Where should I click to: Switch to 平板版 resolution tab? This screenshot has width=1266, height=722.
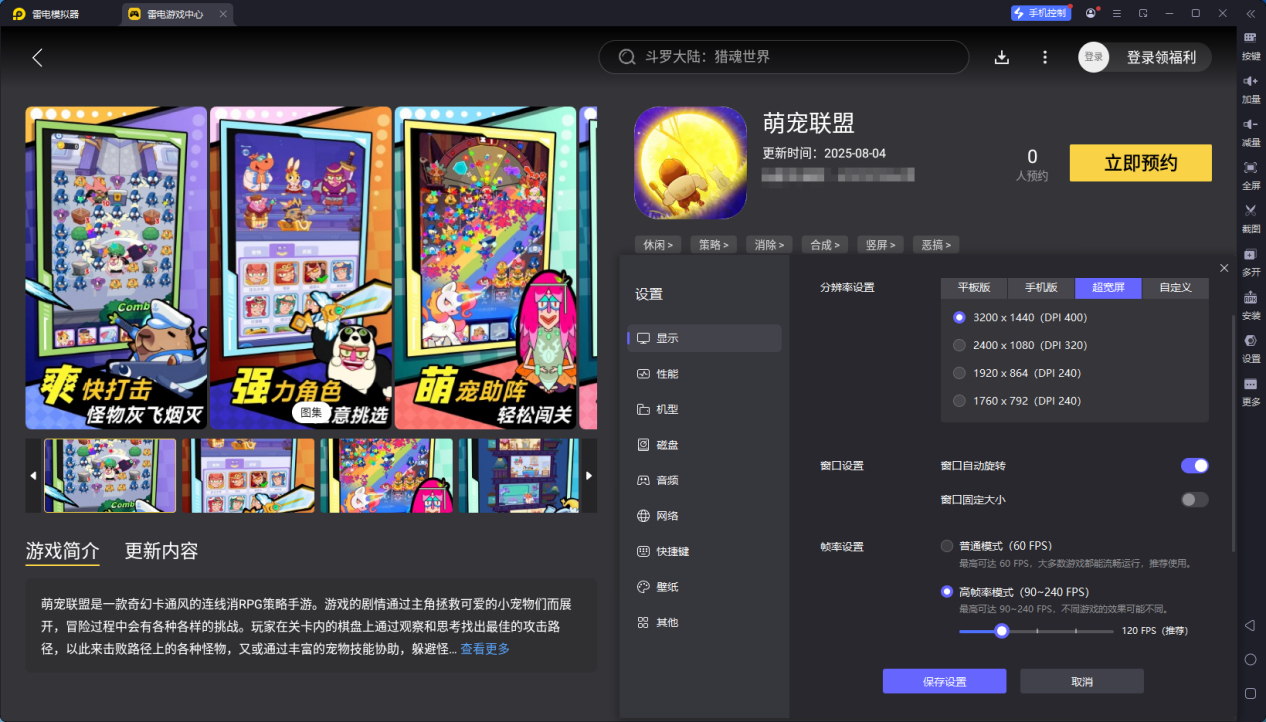[x=974, y=288]
